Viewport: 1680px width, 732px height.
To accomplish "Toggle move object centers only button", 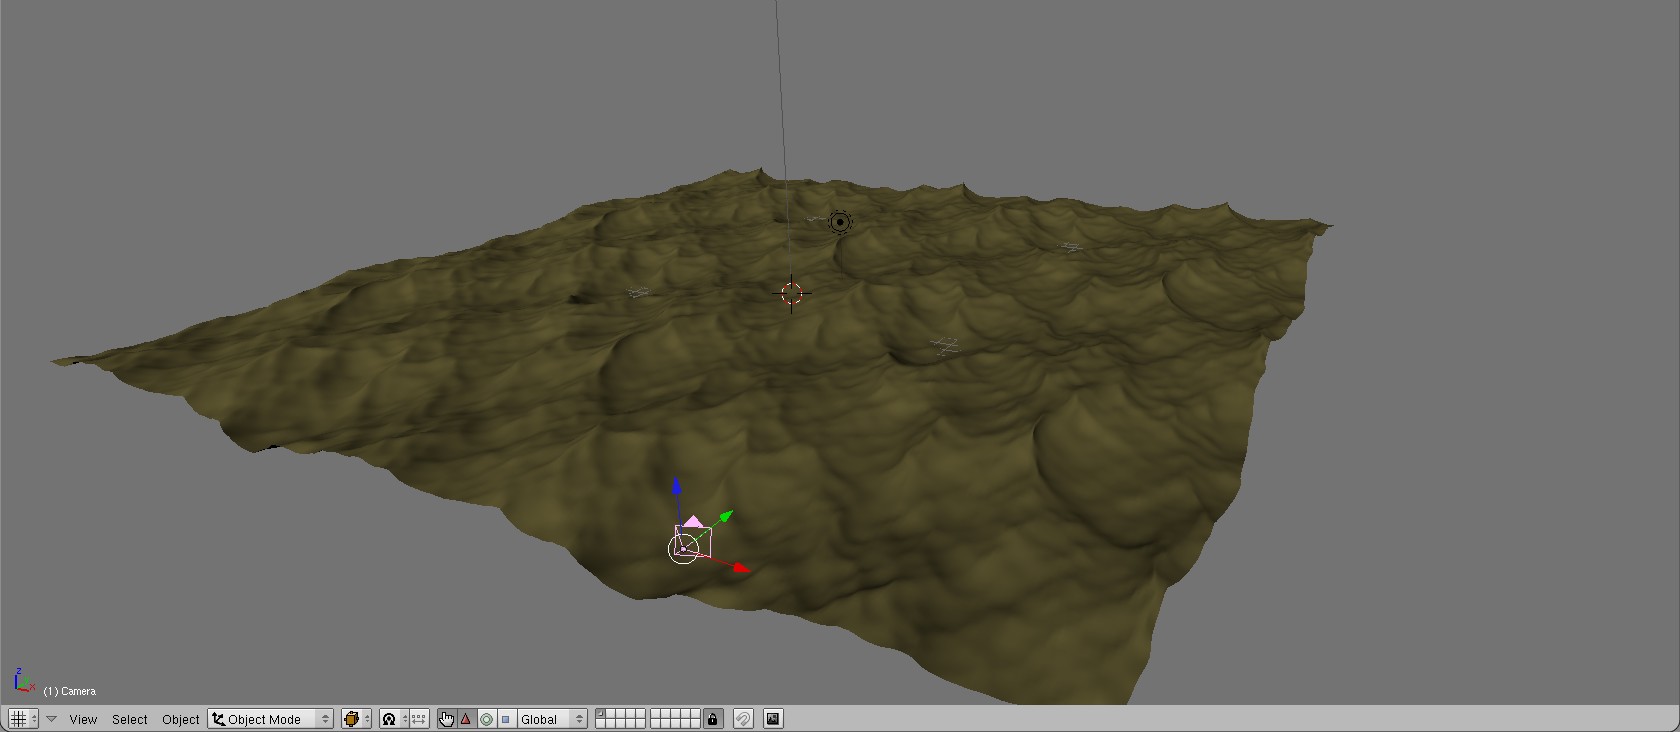I will point(419,719).
